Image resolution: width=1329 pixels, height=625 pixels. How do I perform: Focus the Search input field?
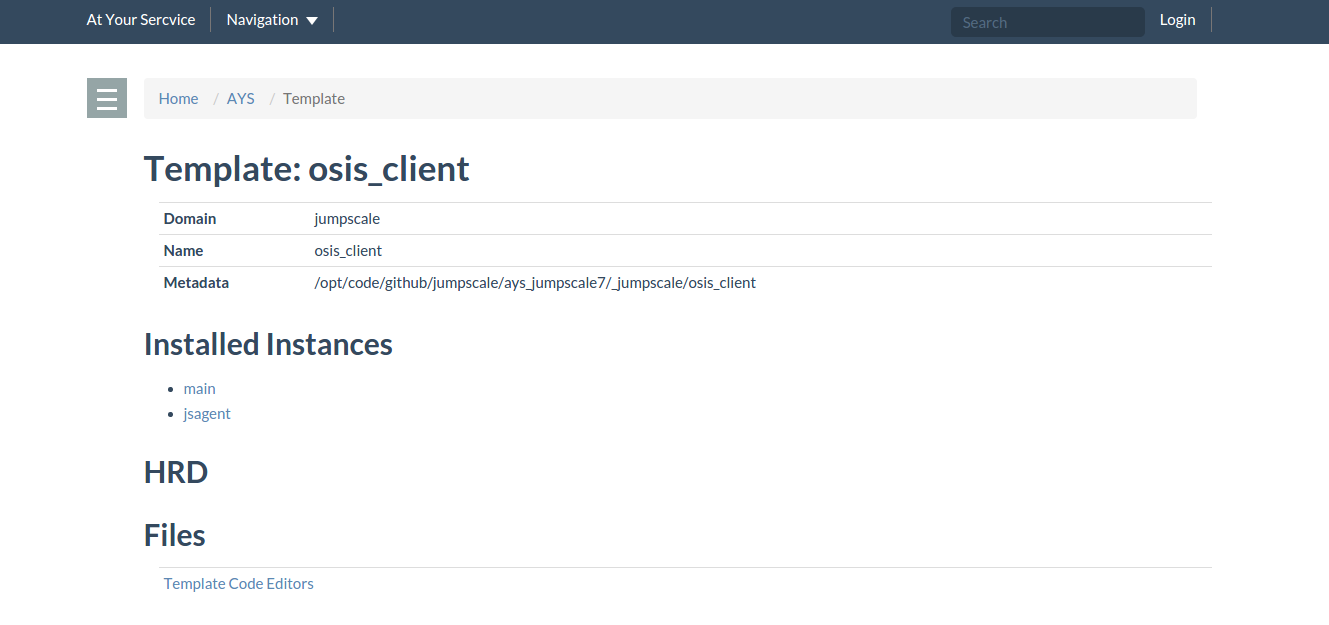tap(1046, 22)
